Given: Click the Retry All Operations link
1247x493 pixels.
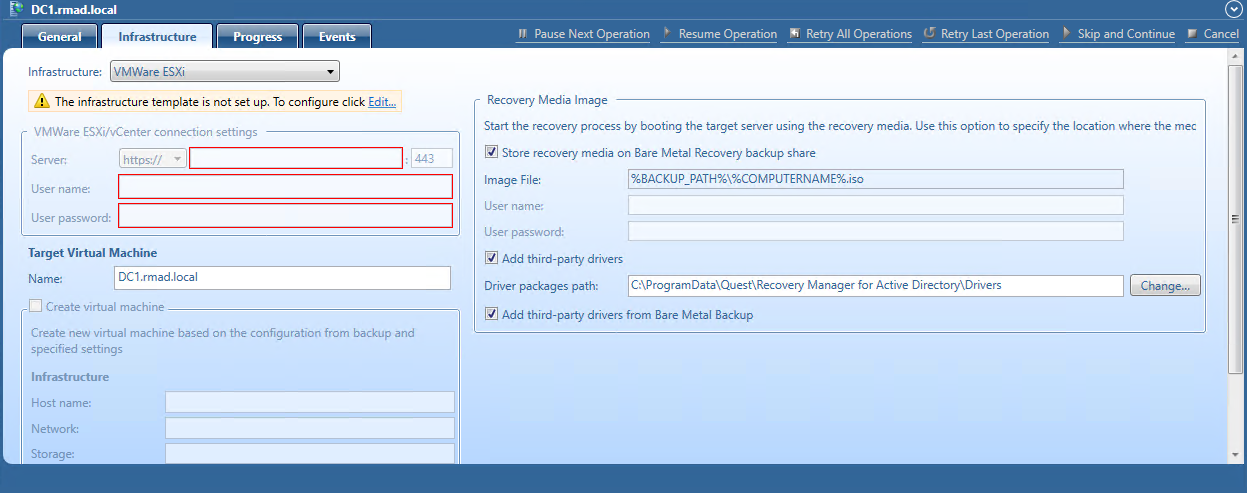Looking at the screenshot, I should 859,34.
